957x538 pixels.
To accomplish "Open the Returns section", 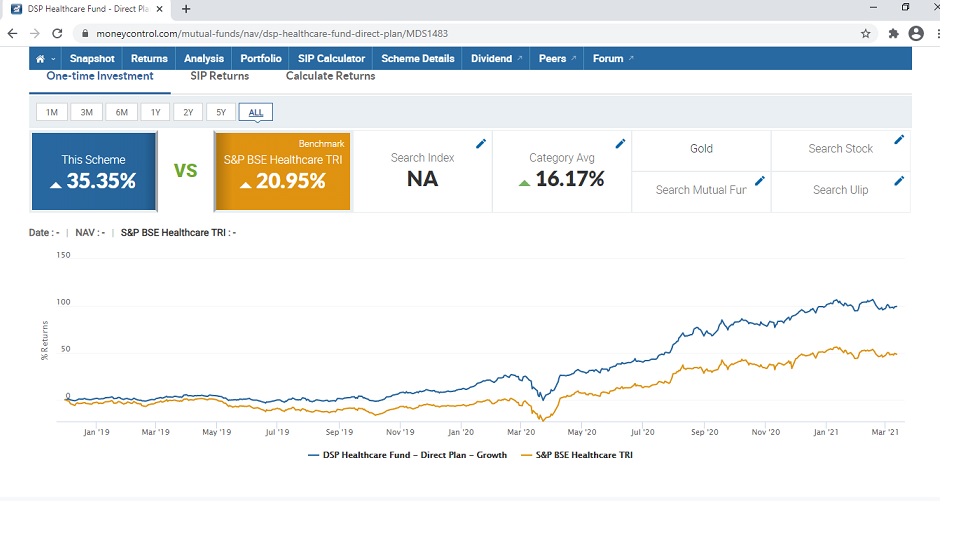I will pos(149,59).
